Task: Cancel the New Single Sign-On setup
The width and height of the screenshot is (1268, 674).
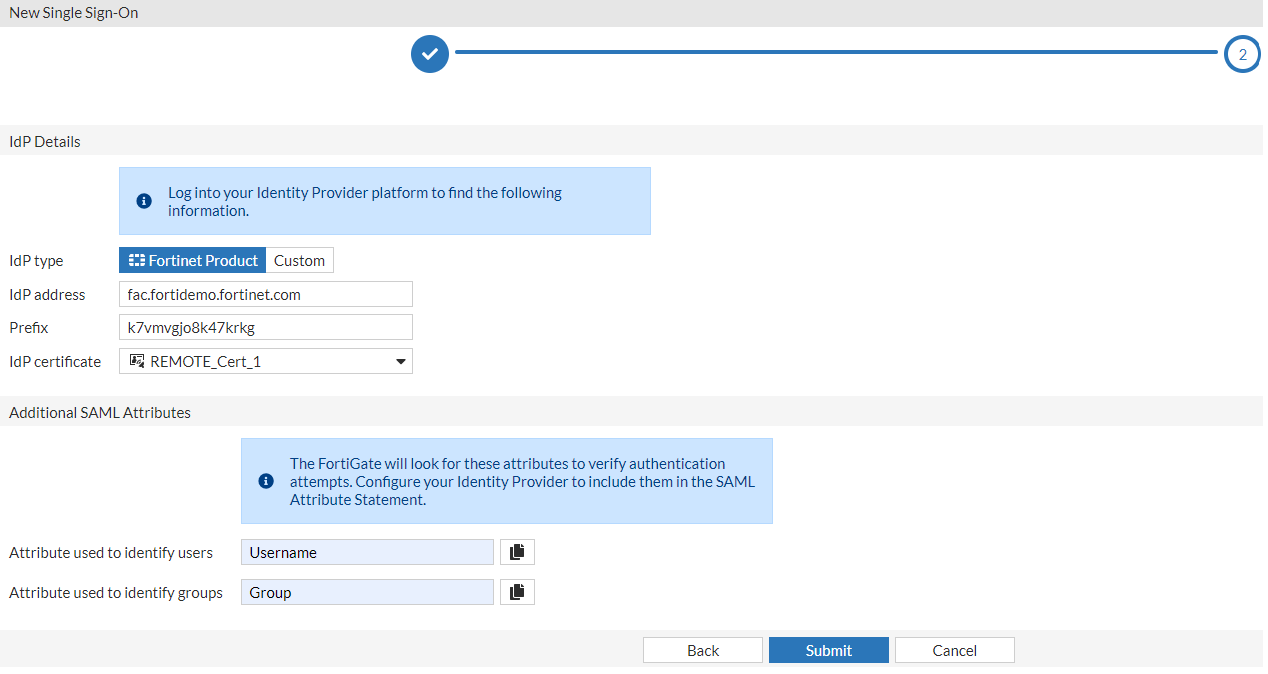Action: click(x=954, y=649)
